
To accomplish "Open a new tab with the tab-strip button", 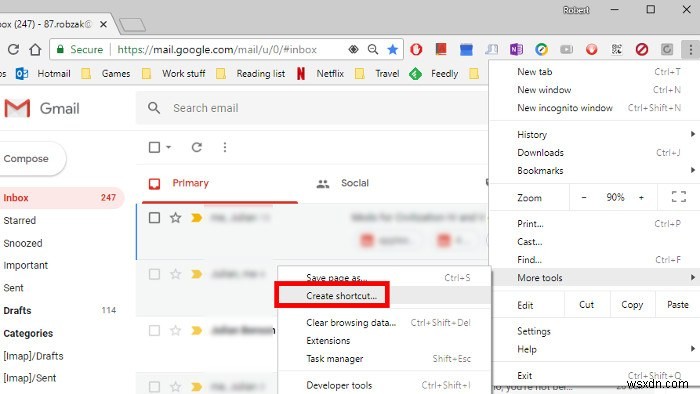I will [133, 25].
